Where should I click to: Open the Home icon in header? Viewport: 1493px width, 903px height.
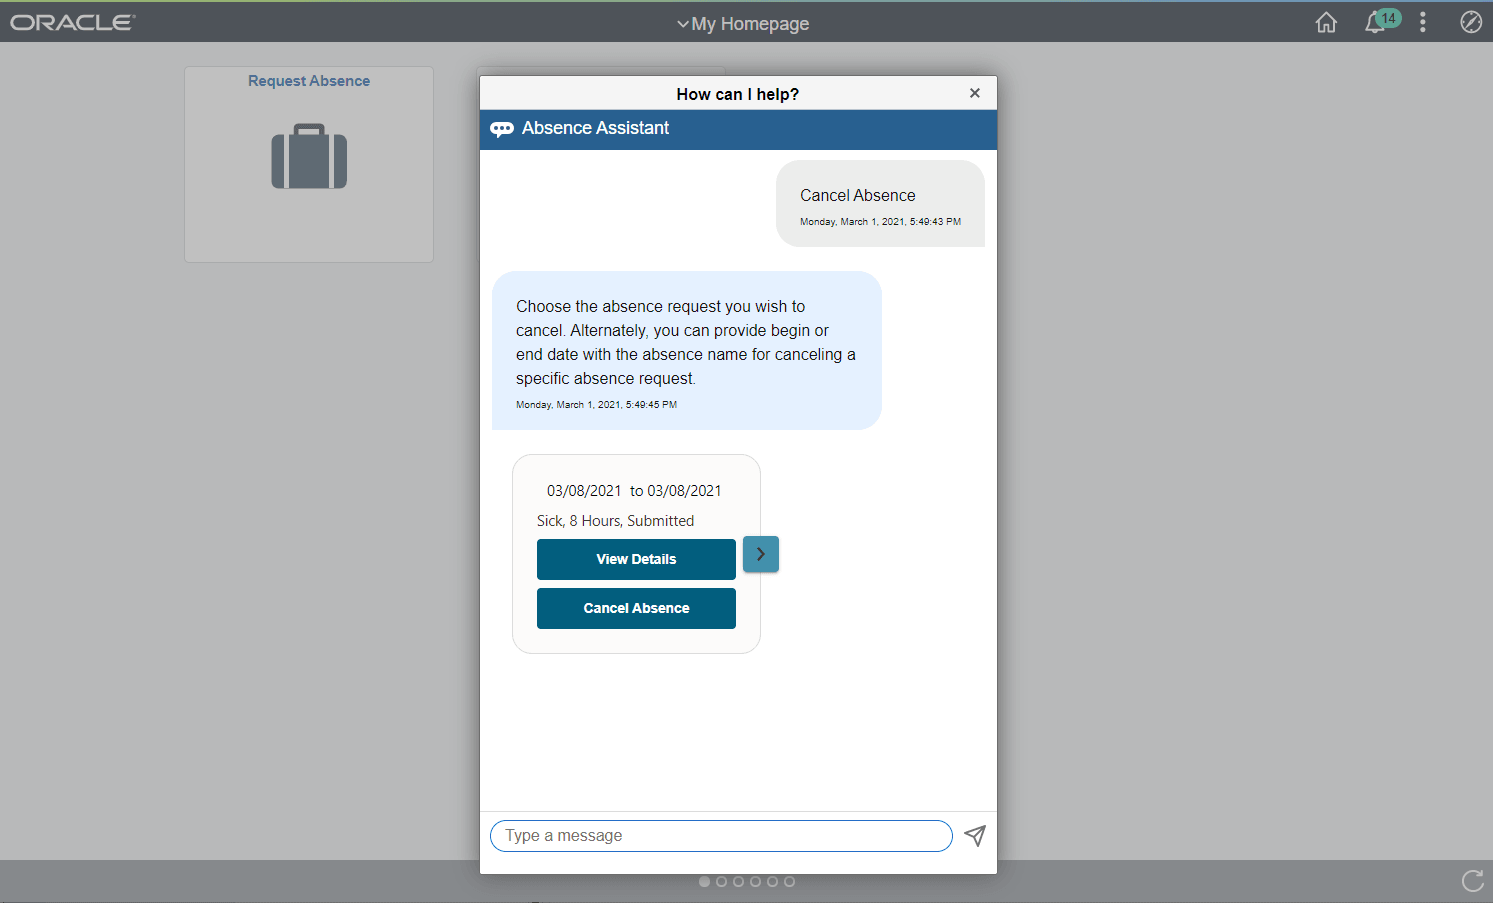(1326, 22)
